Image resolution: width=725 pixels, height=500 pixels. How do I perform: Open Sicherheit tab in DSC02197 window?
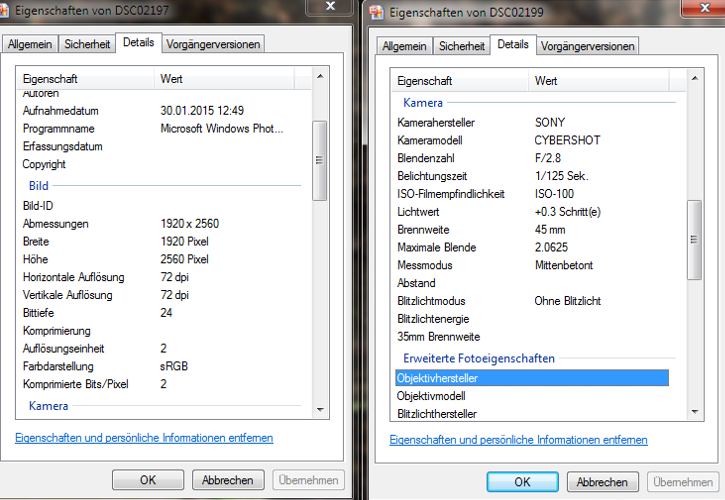(87, 44)
